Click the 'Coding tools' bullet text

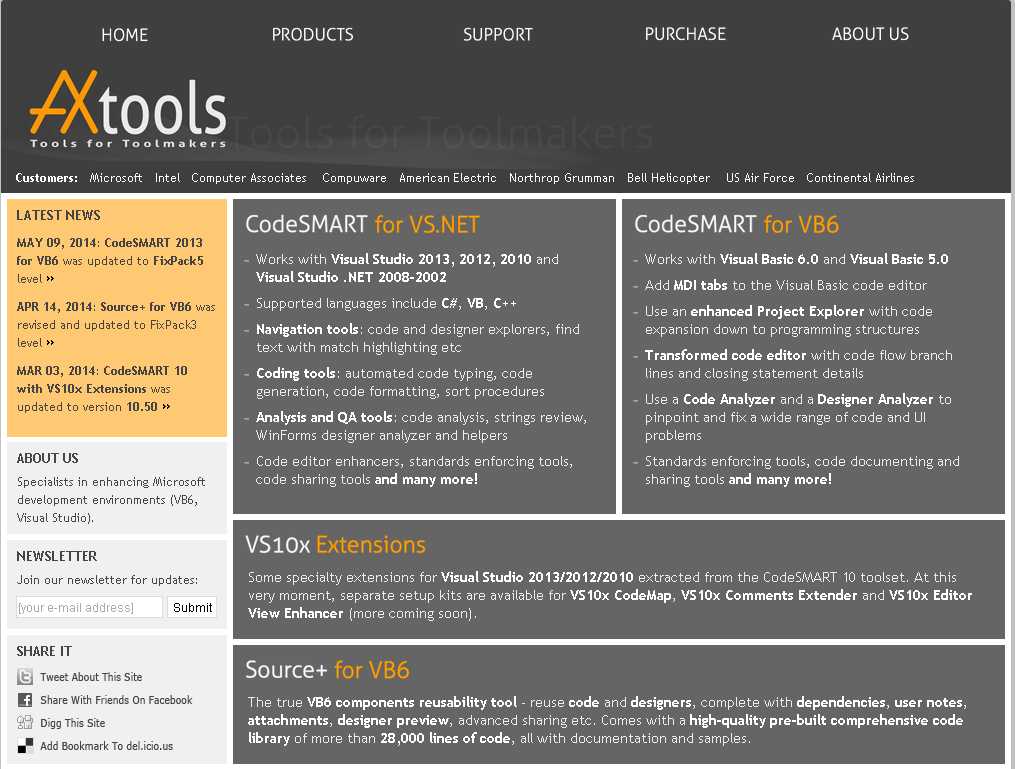click(296, 373)
